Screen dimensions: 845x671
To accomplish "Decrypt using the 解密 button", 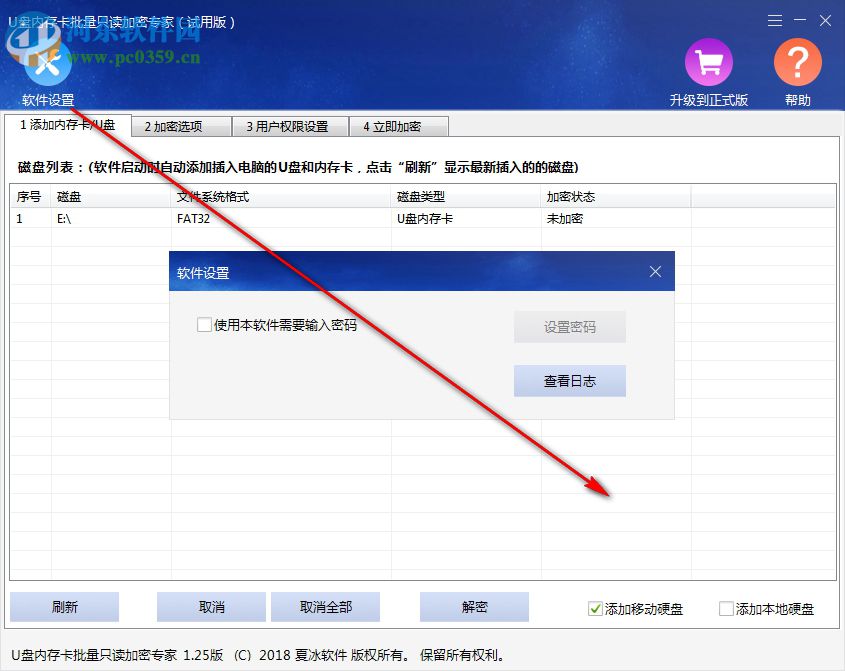I will [474, 607].
